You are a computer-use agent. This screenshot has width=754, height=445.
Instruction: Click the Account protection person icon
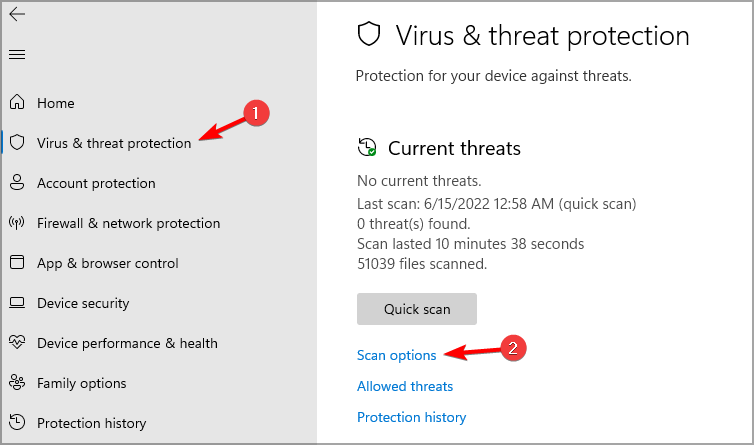17,183
